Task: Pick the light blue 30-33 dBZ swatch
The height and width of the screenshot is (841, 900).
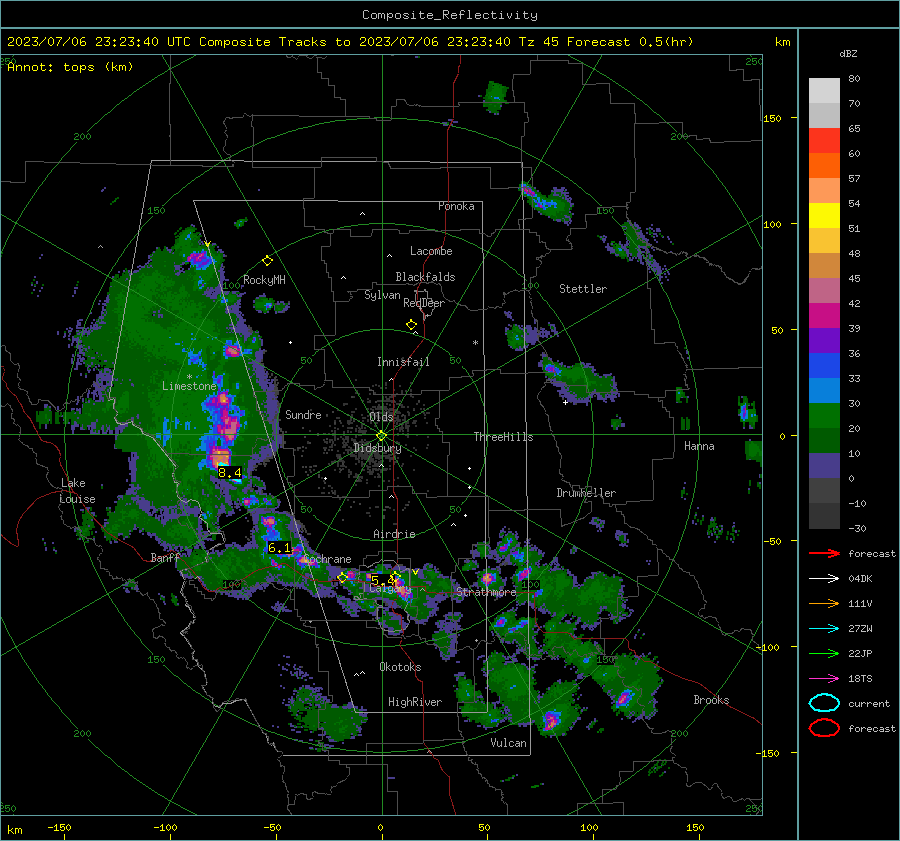Action: click(824, 390)
